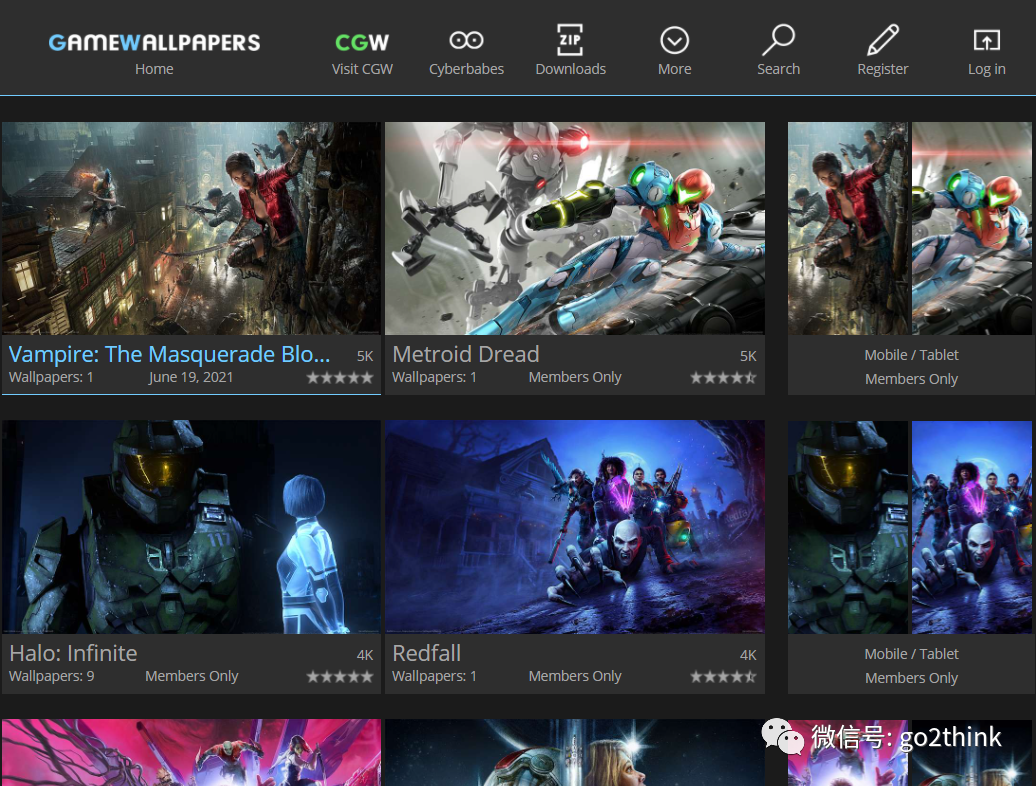The width and height of the screenshot is (1036, 786).
Task: Open the Halo mobile wallpaper thumbnail
Action: coord(848,527)
